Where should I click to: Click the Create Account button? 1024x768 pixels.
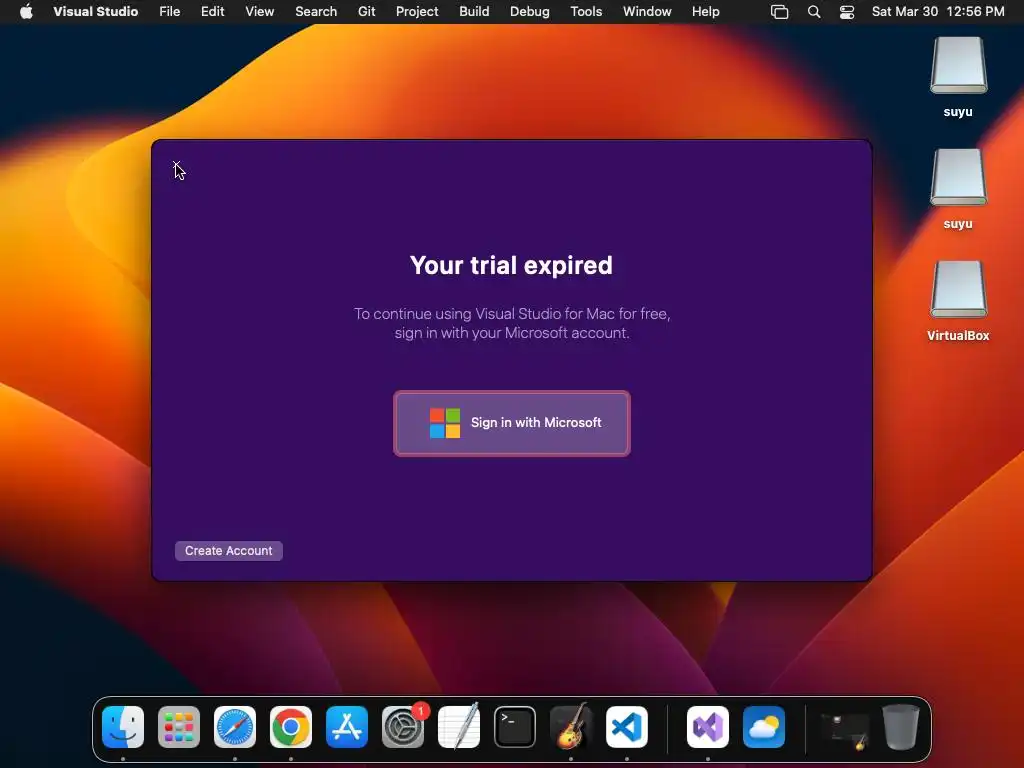coord(229,551)
